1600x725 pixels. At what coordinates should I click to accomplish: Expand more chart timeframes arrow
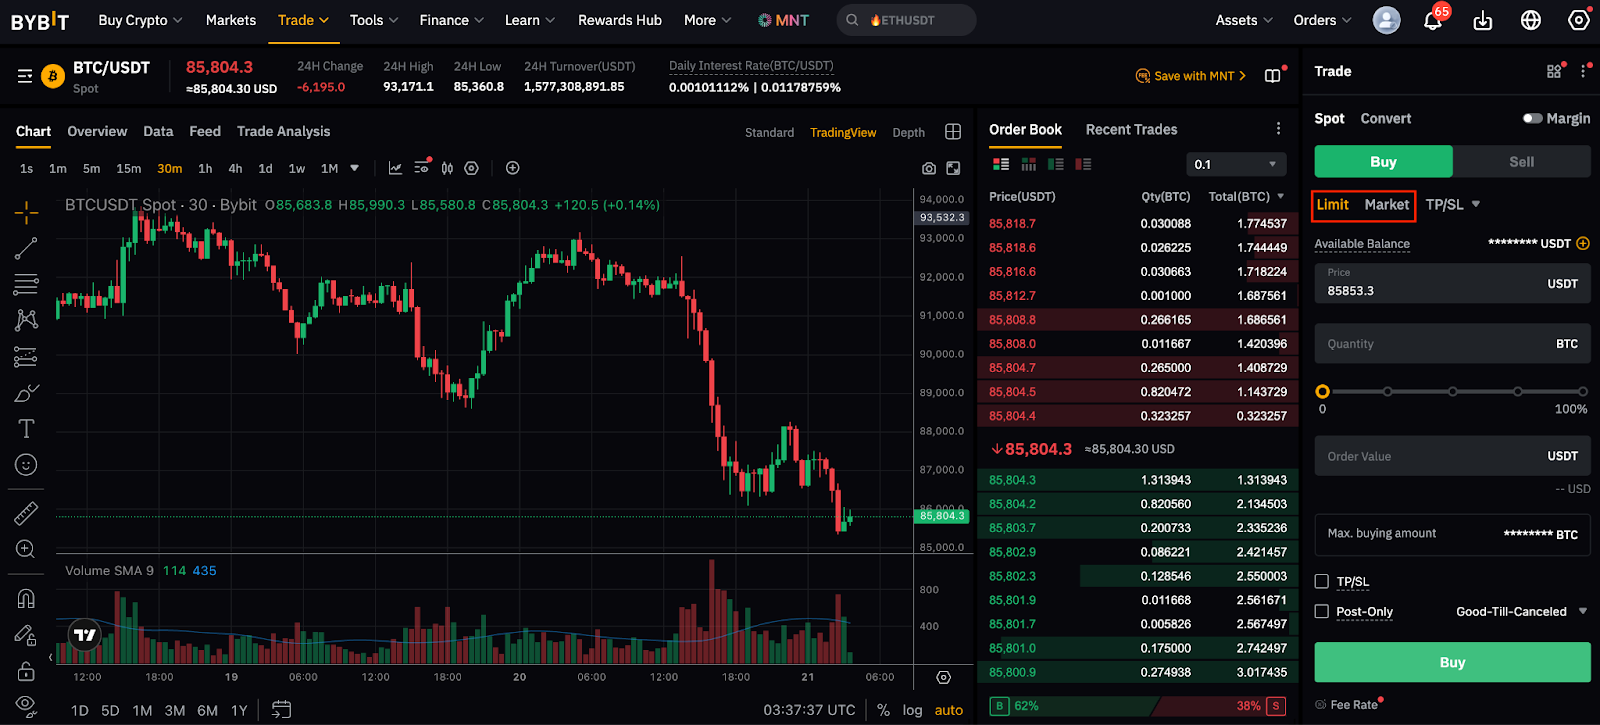(354, 168)
